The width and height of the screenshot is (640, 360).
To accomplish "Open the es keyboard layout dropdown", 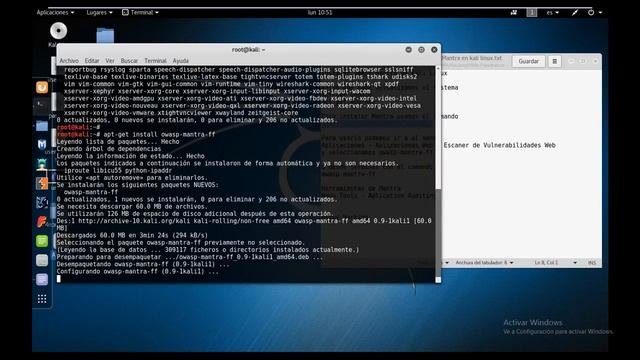I will (553, 13).
